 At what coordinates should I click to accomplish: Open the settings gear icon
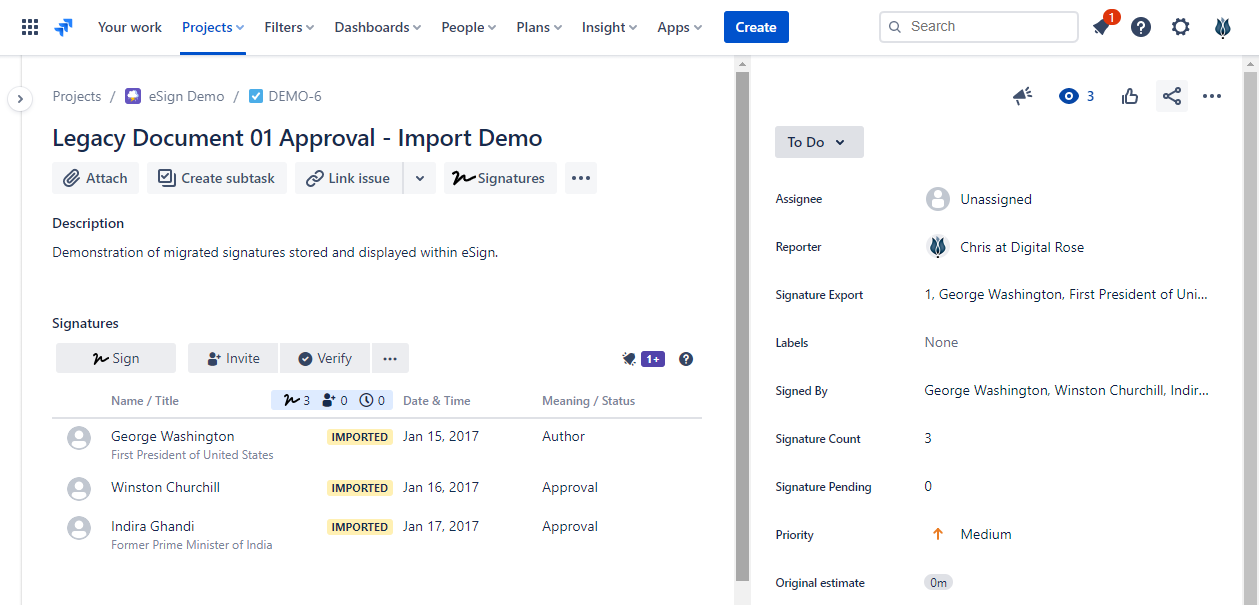pos(1180,27)
